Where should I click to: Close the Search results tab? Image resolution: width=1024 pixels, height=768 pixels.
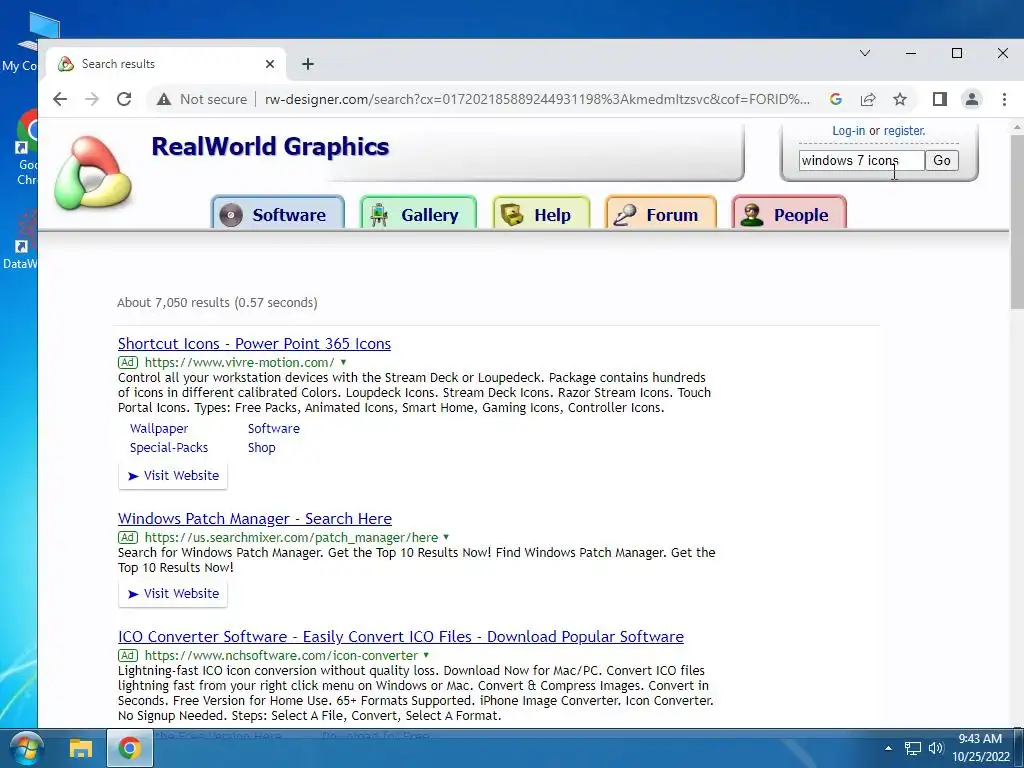point(270,64)
